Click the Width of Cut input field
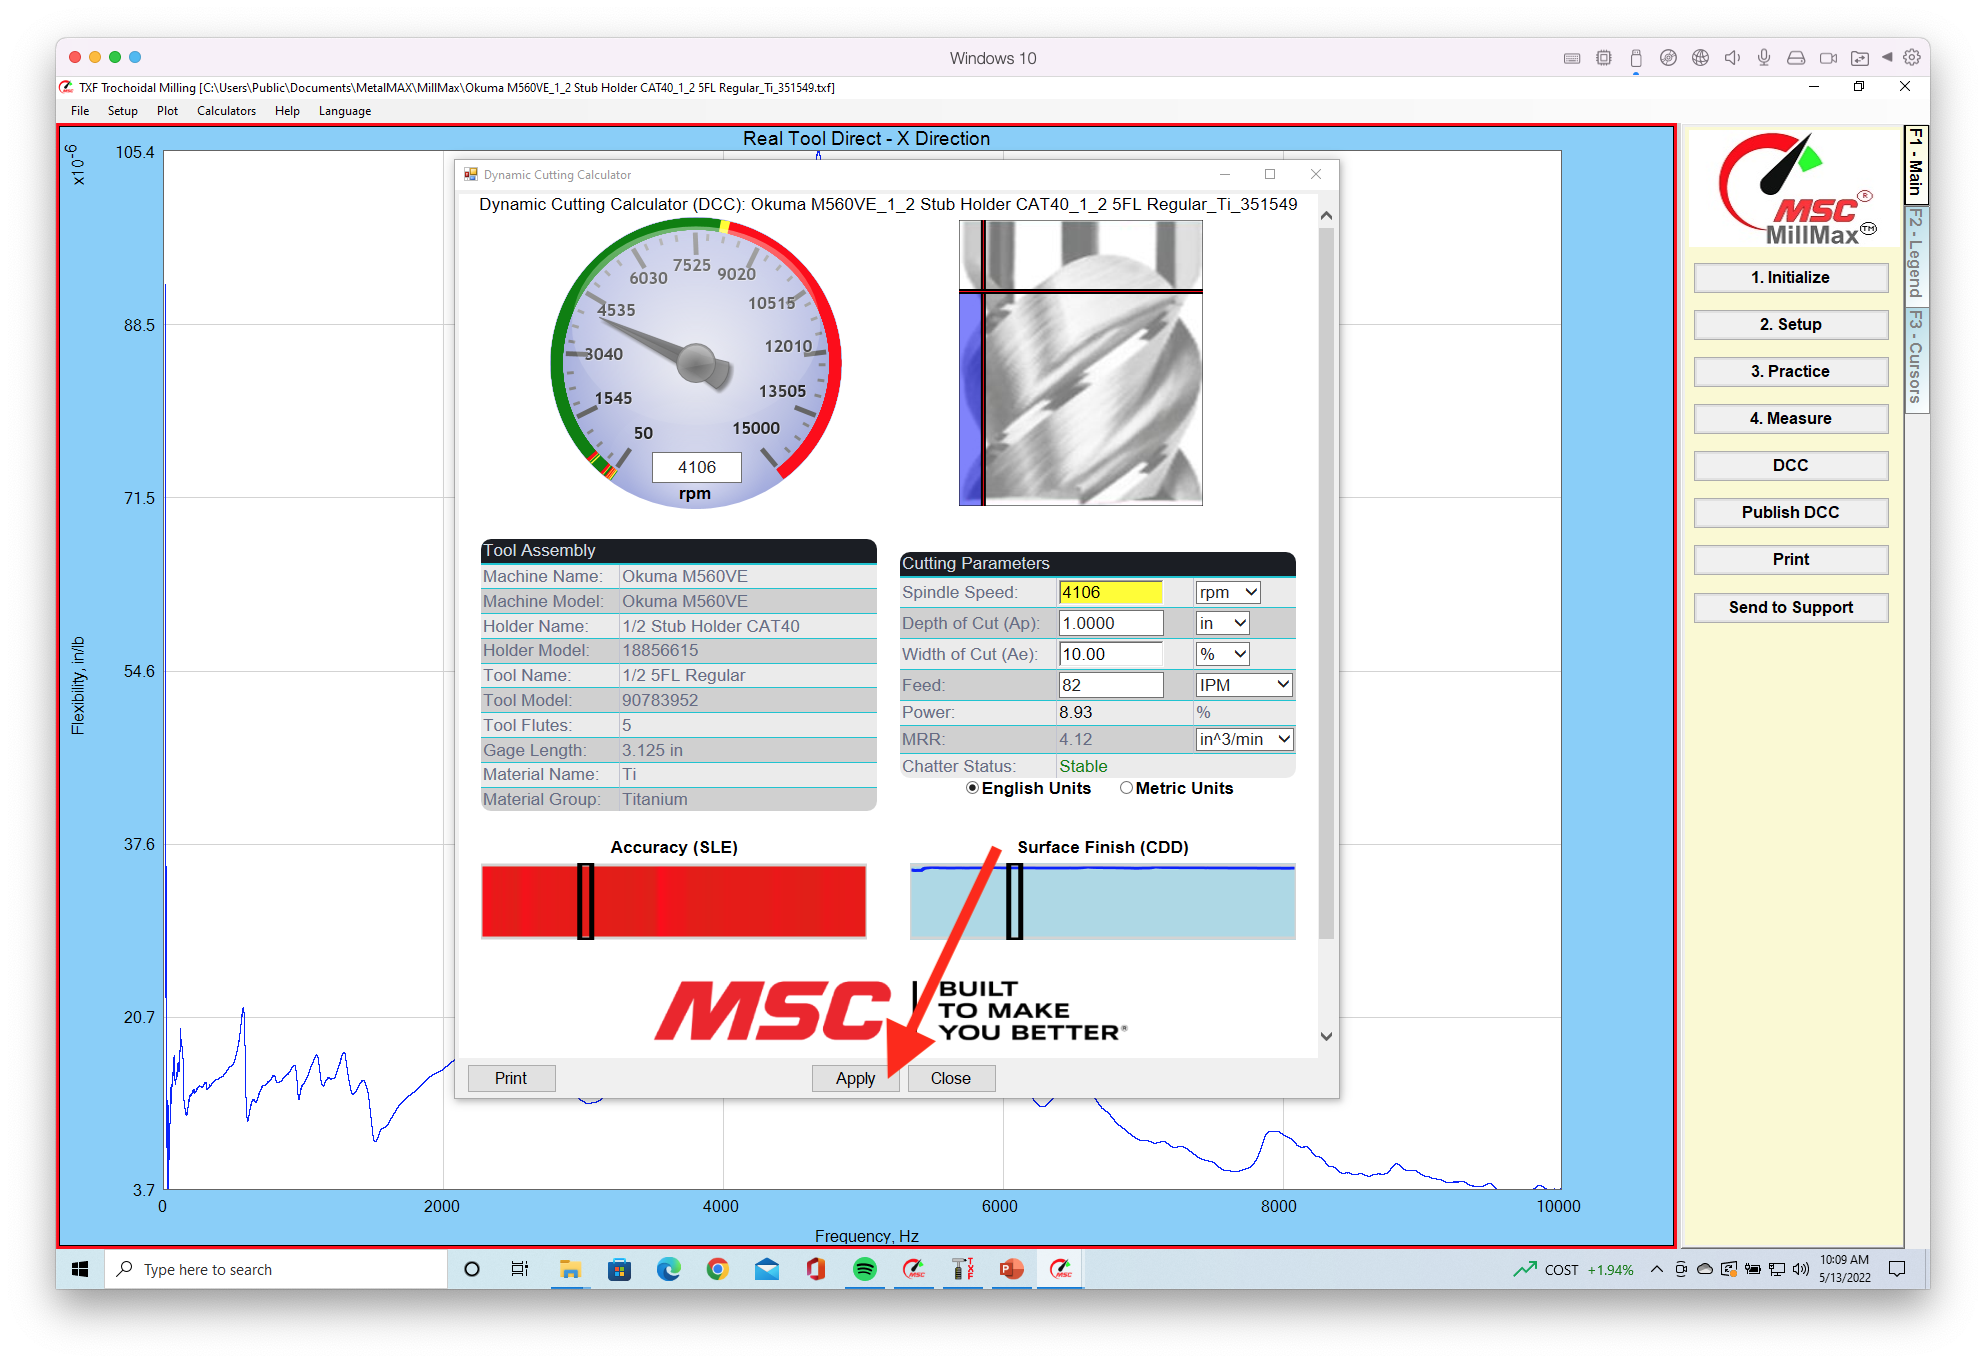 pyautogui.click(x=1111, y=654)
